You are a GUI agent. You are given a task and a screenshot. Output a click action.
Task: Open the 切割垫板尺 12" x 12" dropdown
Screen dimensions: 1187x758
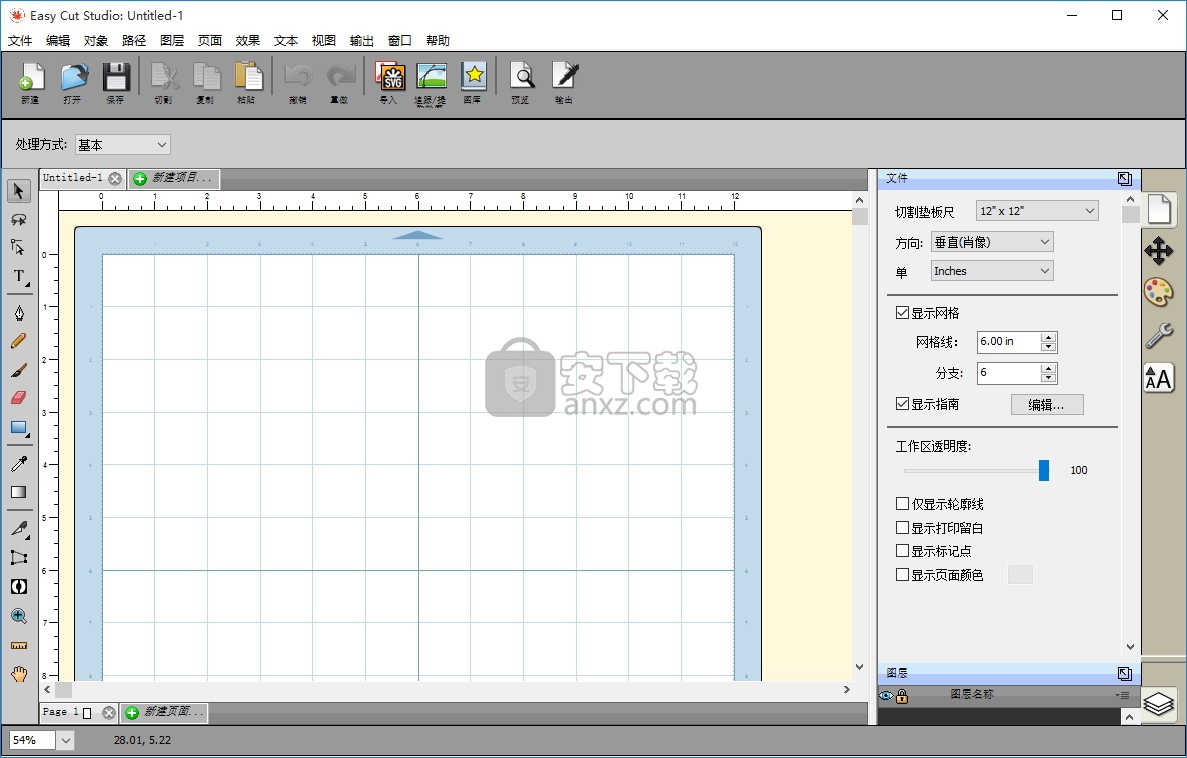(x=1037, y=211)
